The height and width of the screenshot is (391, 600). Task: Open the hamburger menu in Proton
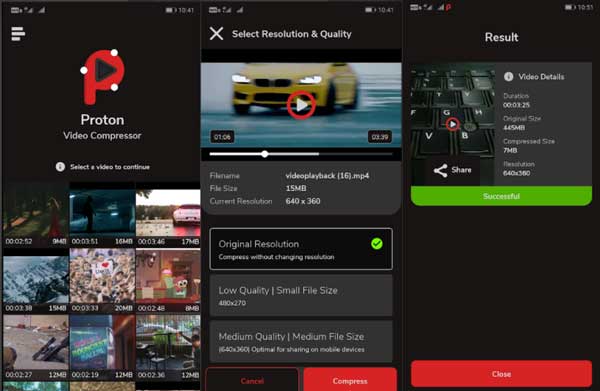pyautogui.click(x=18, y=34)
